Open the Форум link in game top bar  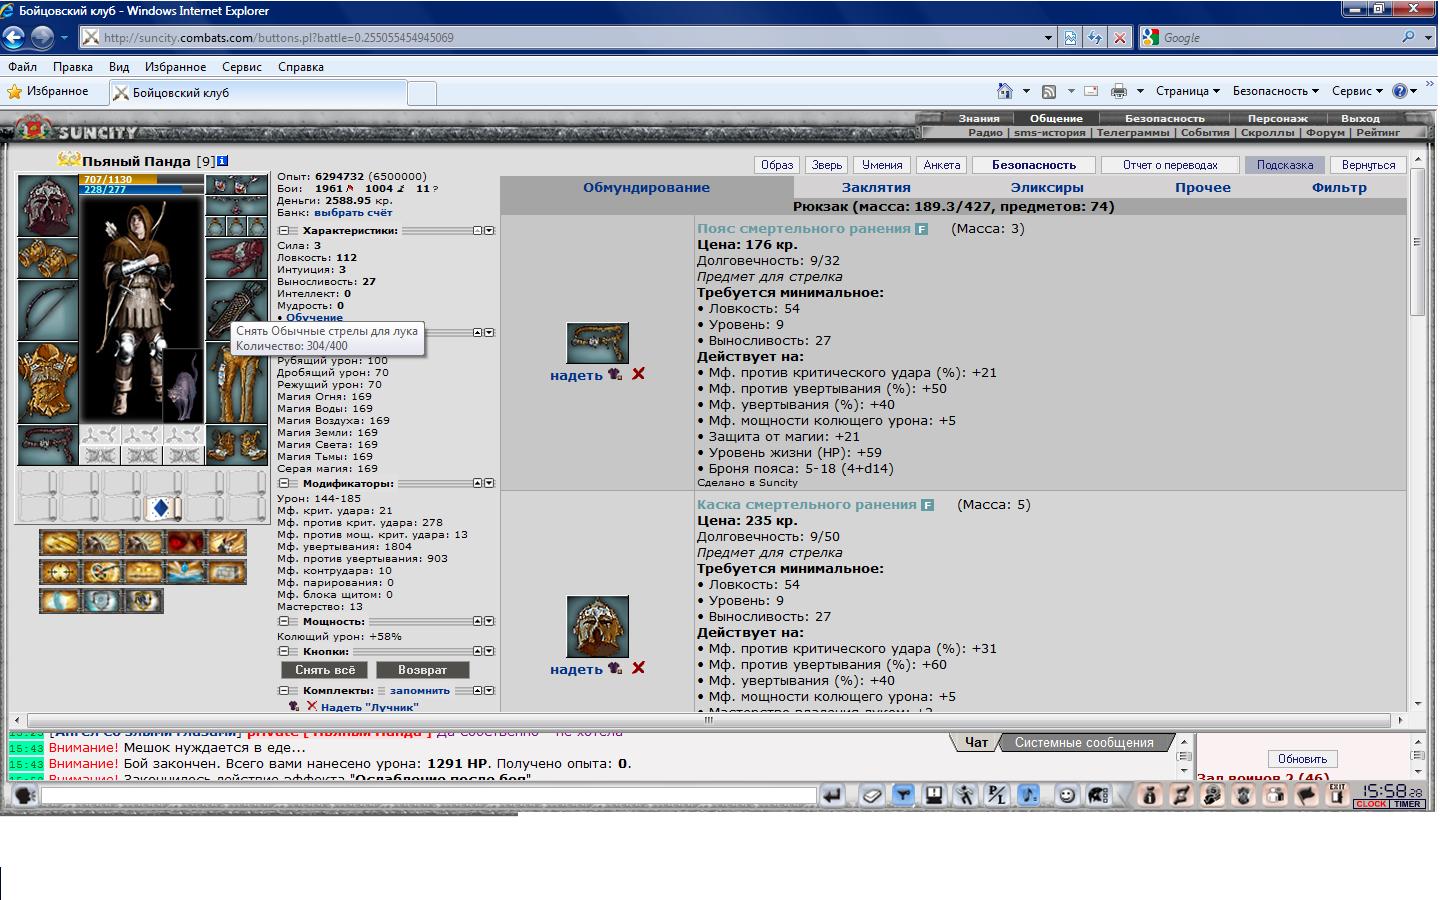pyautogui.click(x=1325, y=132)
